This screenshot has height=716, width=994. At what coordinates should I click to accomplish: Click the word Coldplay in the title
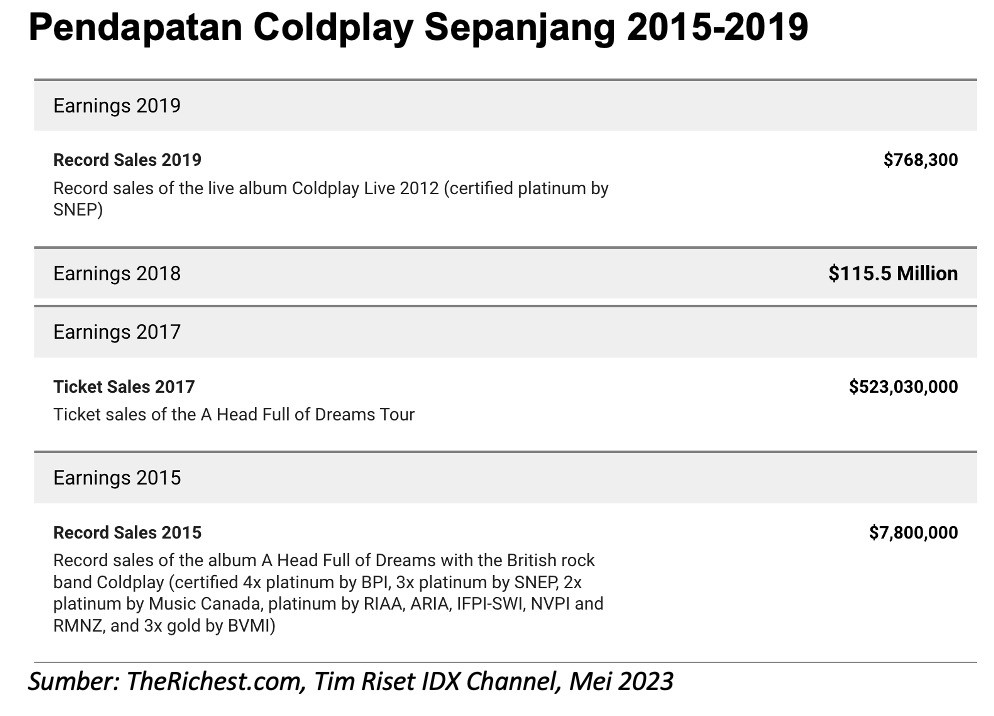(x=333, y=29)
